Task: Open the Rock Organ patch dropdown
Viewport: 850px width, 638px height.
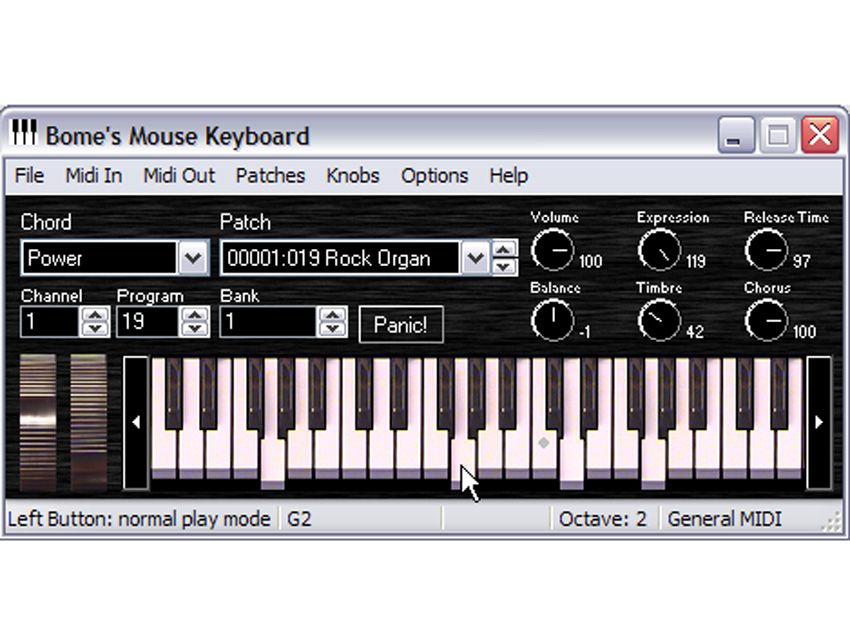Action: 478,258
